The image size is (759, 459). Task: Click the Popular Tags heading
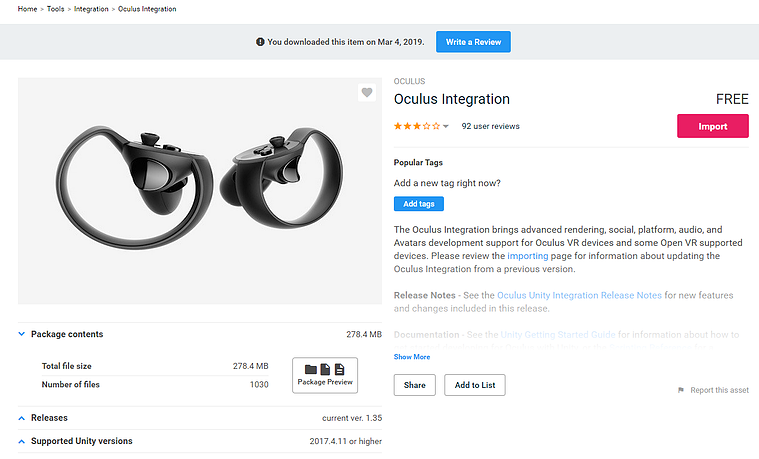pyautogui.click(x=418, y=163)
